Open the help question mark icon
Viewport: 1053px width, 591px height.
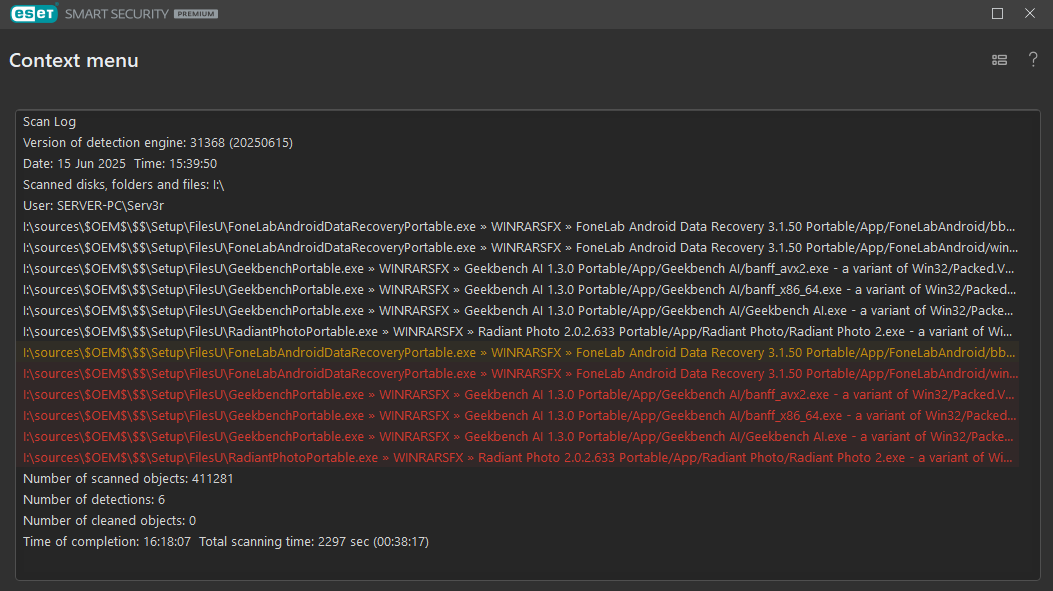[1033, 60]
